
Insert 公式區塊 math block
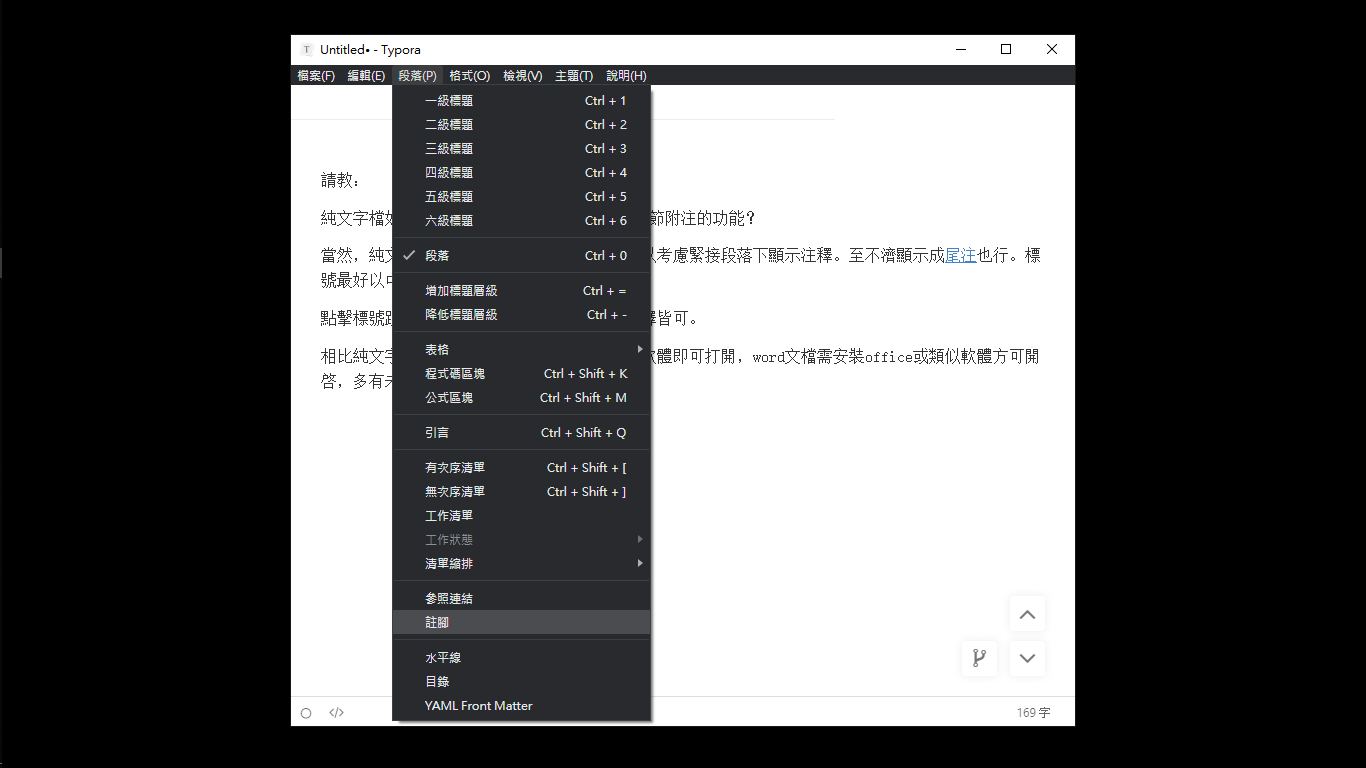coord(521,398)
